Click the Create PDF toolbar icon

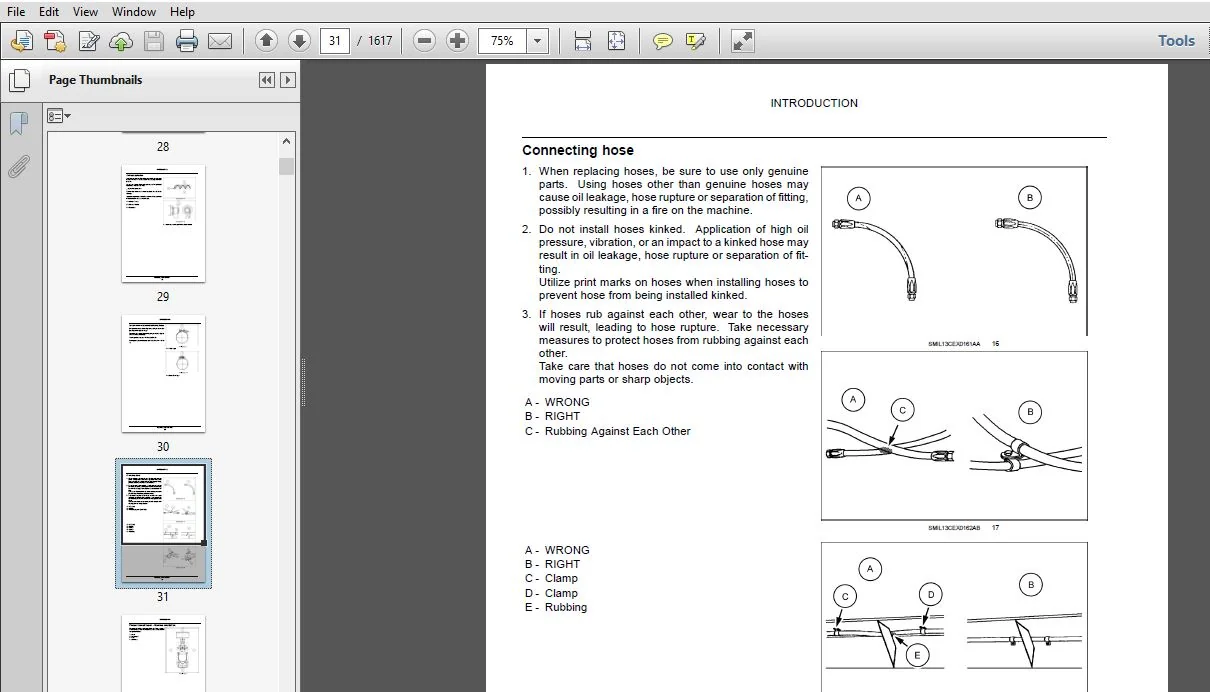tap(21, 41)
